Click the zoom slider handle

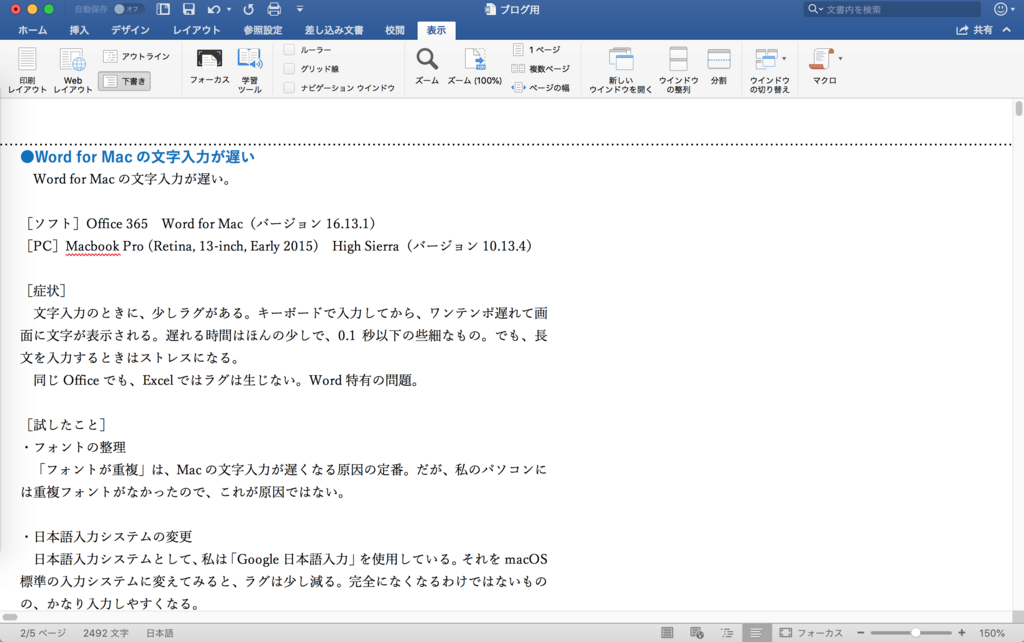(916, 633)
